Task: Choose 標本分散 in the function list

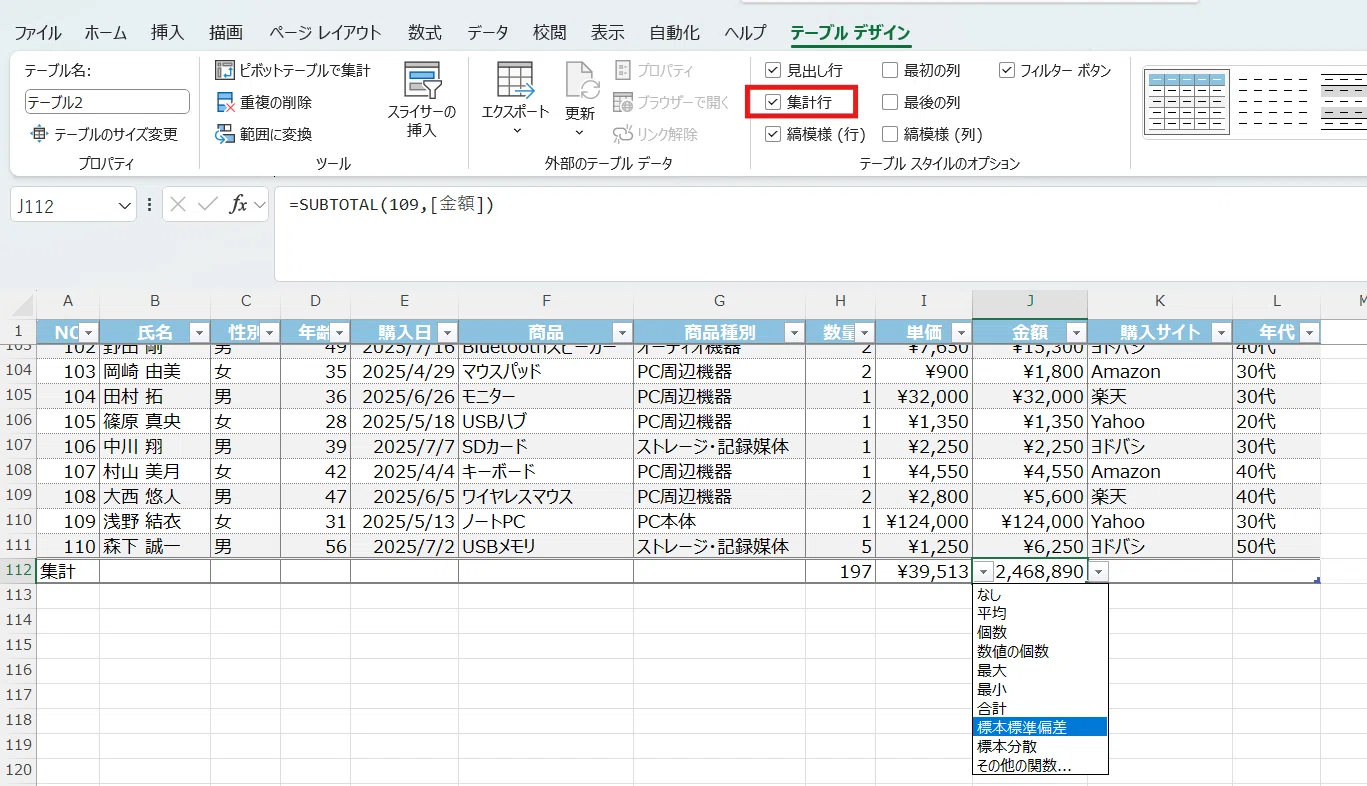Action: (1040, 746)
